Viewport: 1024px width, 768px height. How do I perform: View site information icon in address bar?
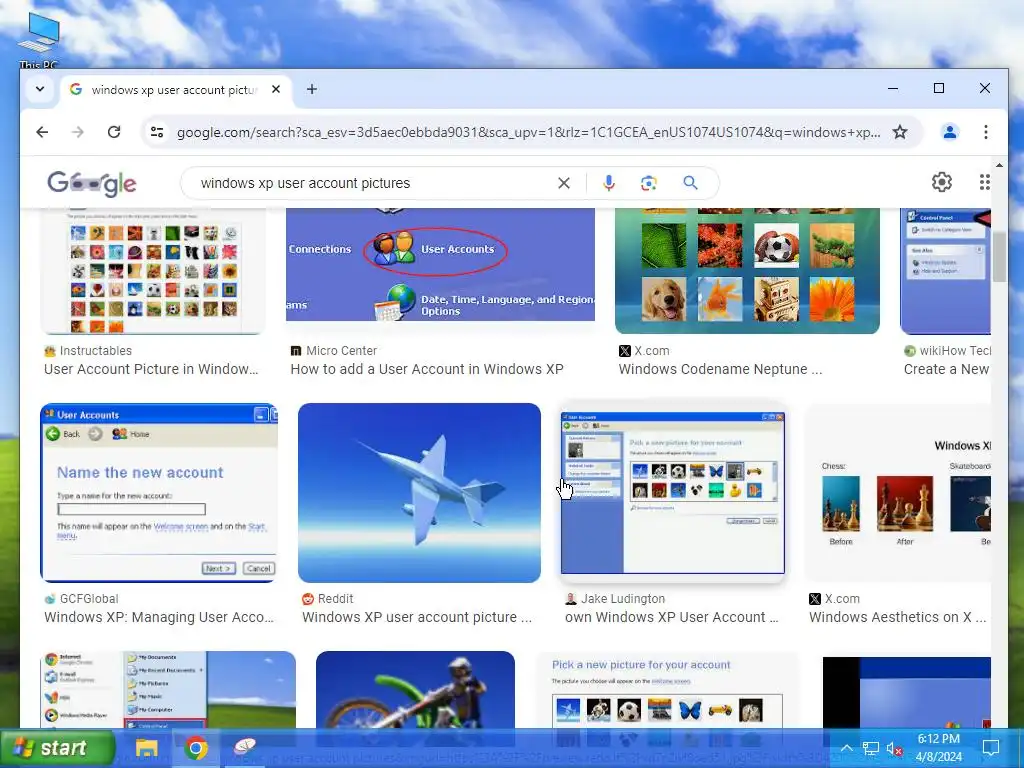(x=157, y=132)
